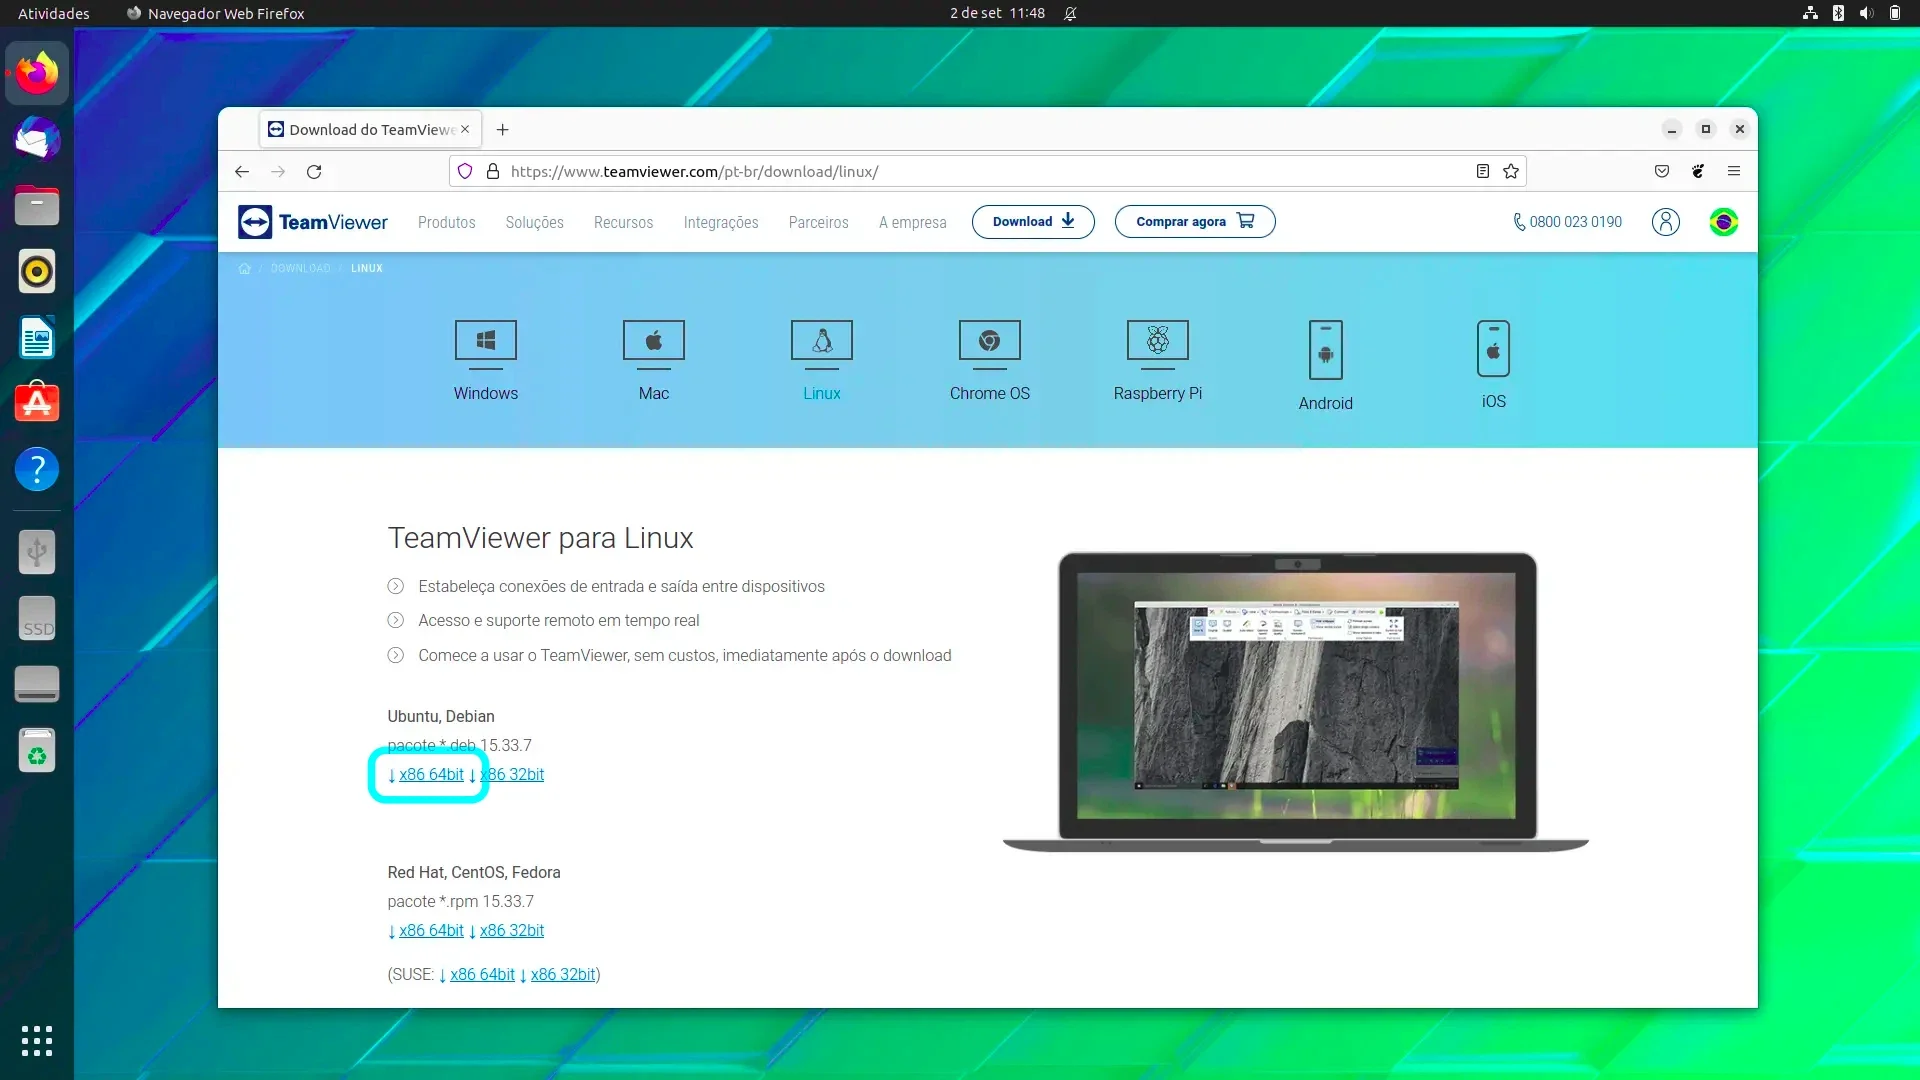Click the Comprar agora button

pos(1195,222)
